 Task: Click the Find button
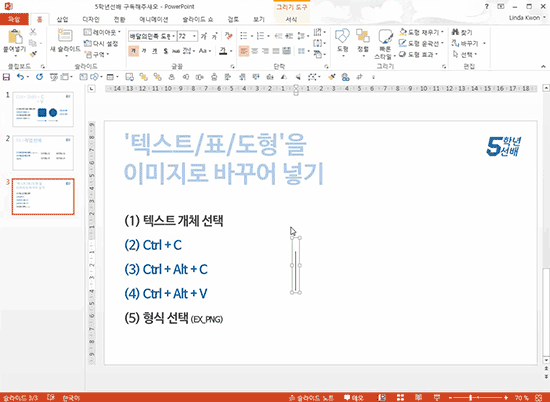pos(462,32)
